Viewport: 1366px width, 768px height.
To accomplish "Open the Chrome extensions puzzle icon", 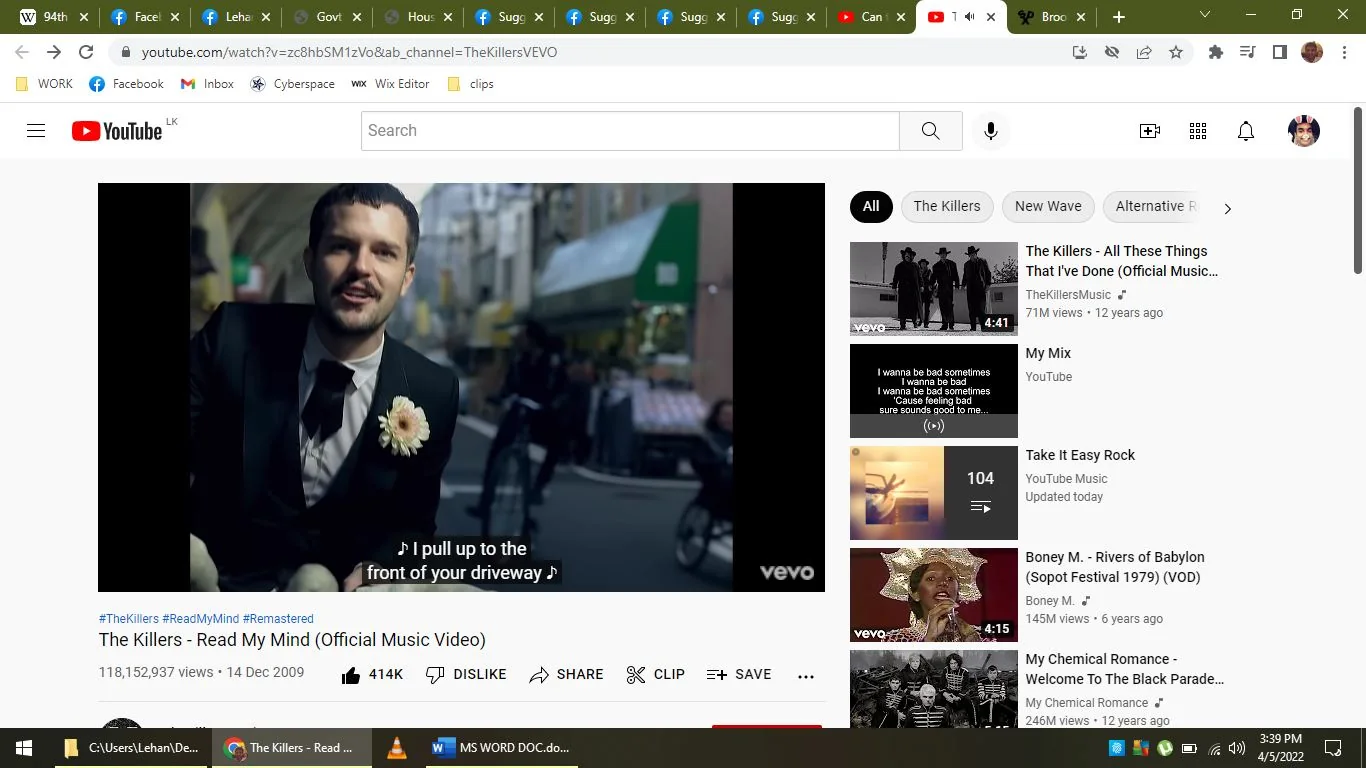I will (x=1216, y=52).
